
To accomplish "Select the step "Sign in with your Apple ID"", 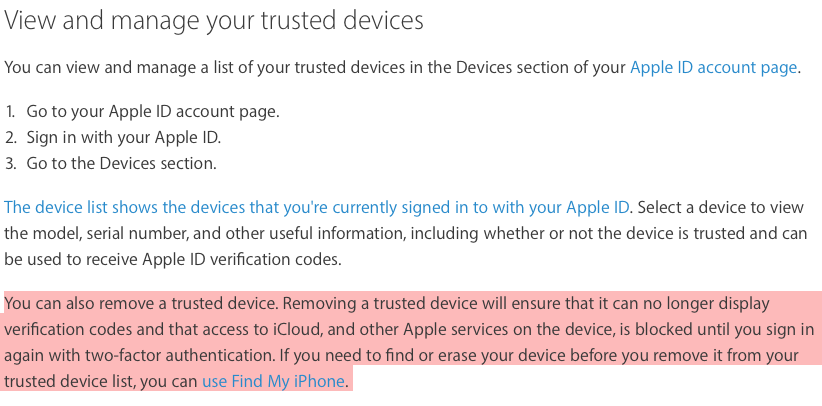I will pos(123,137).
